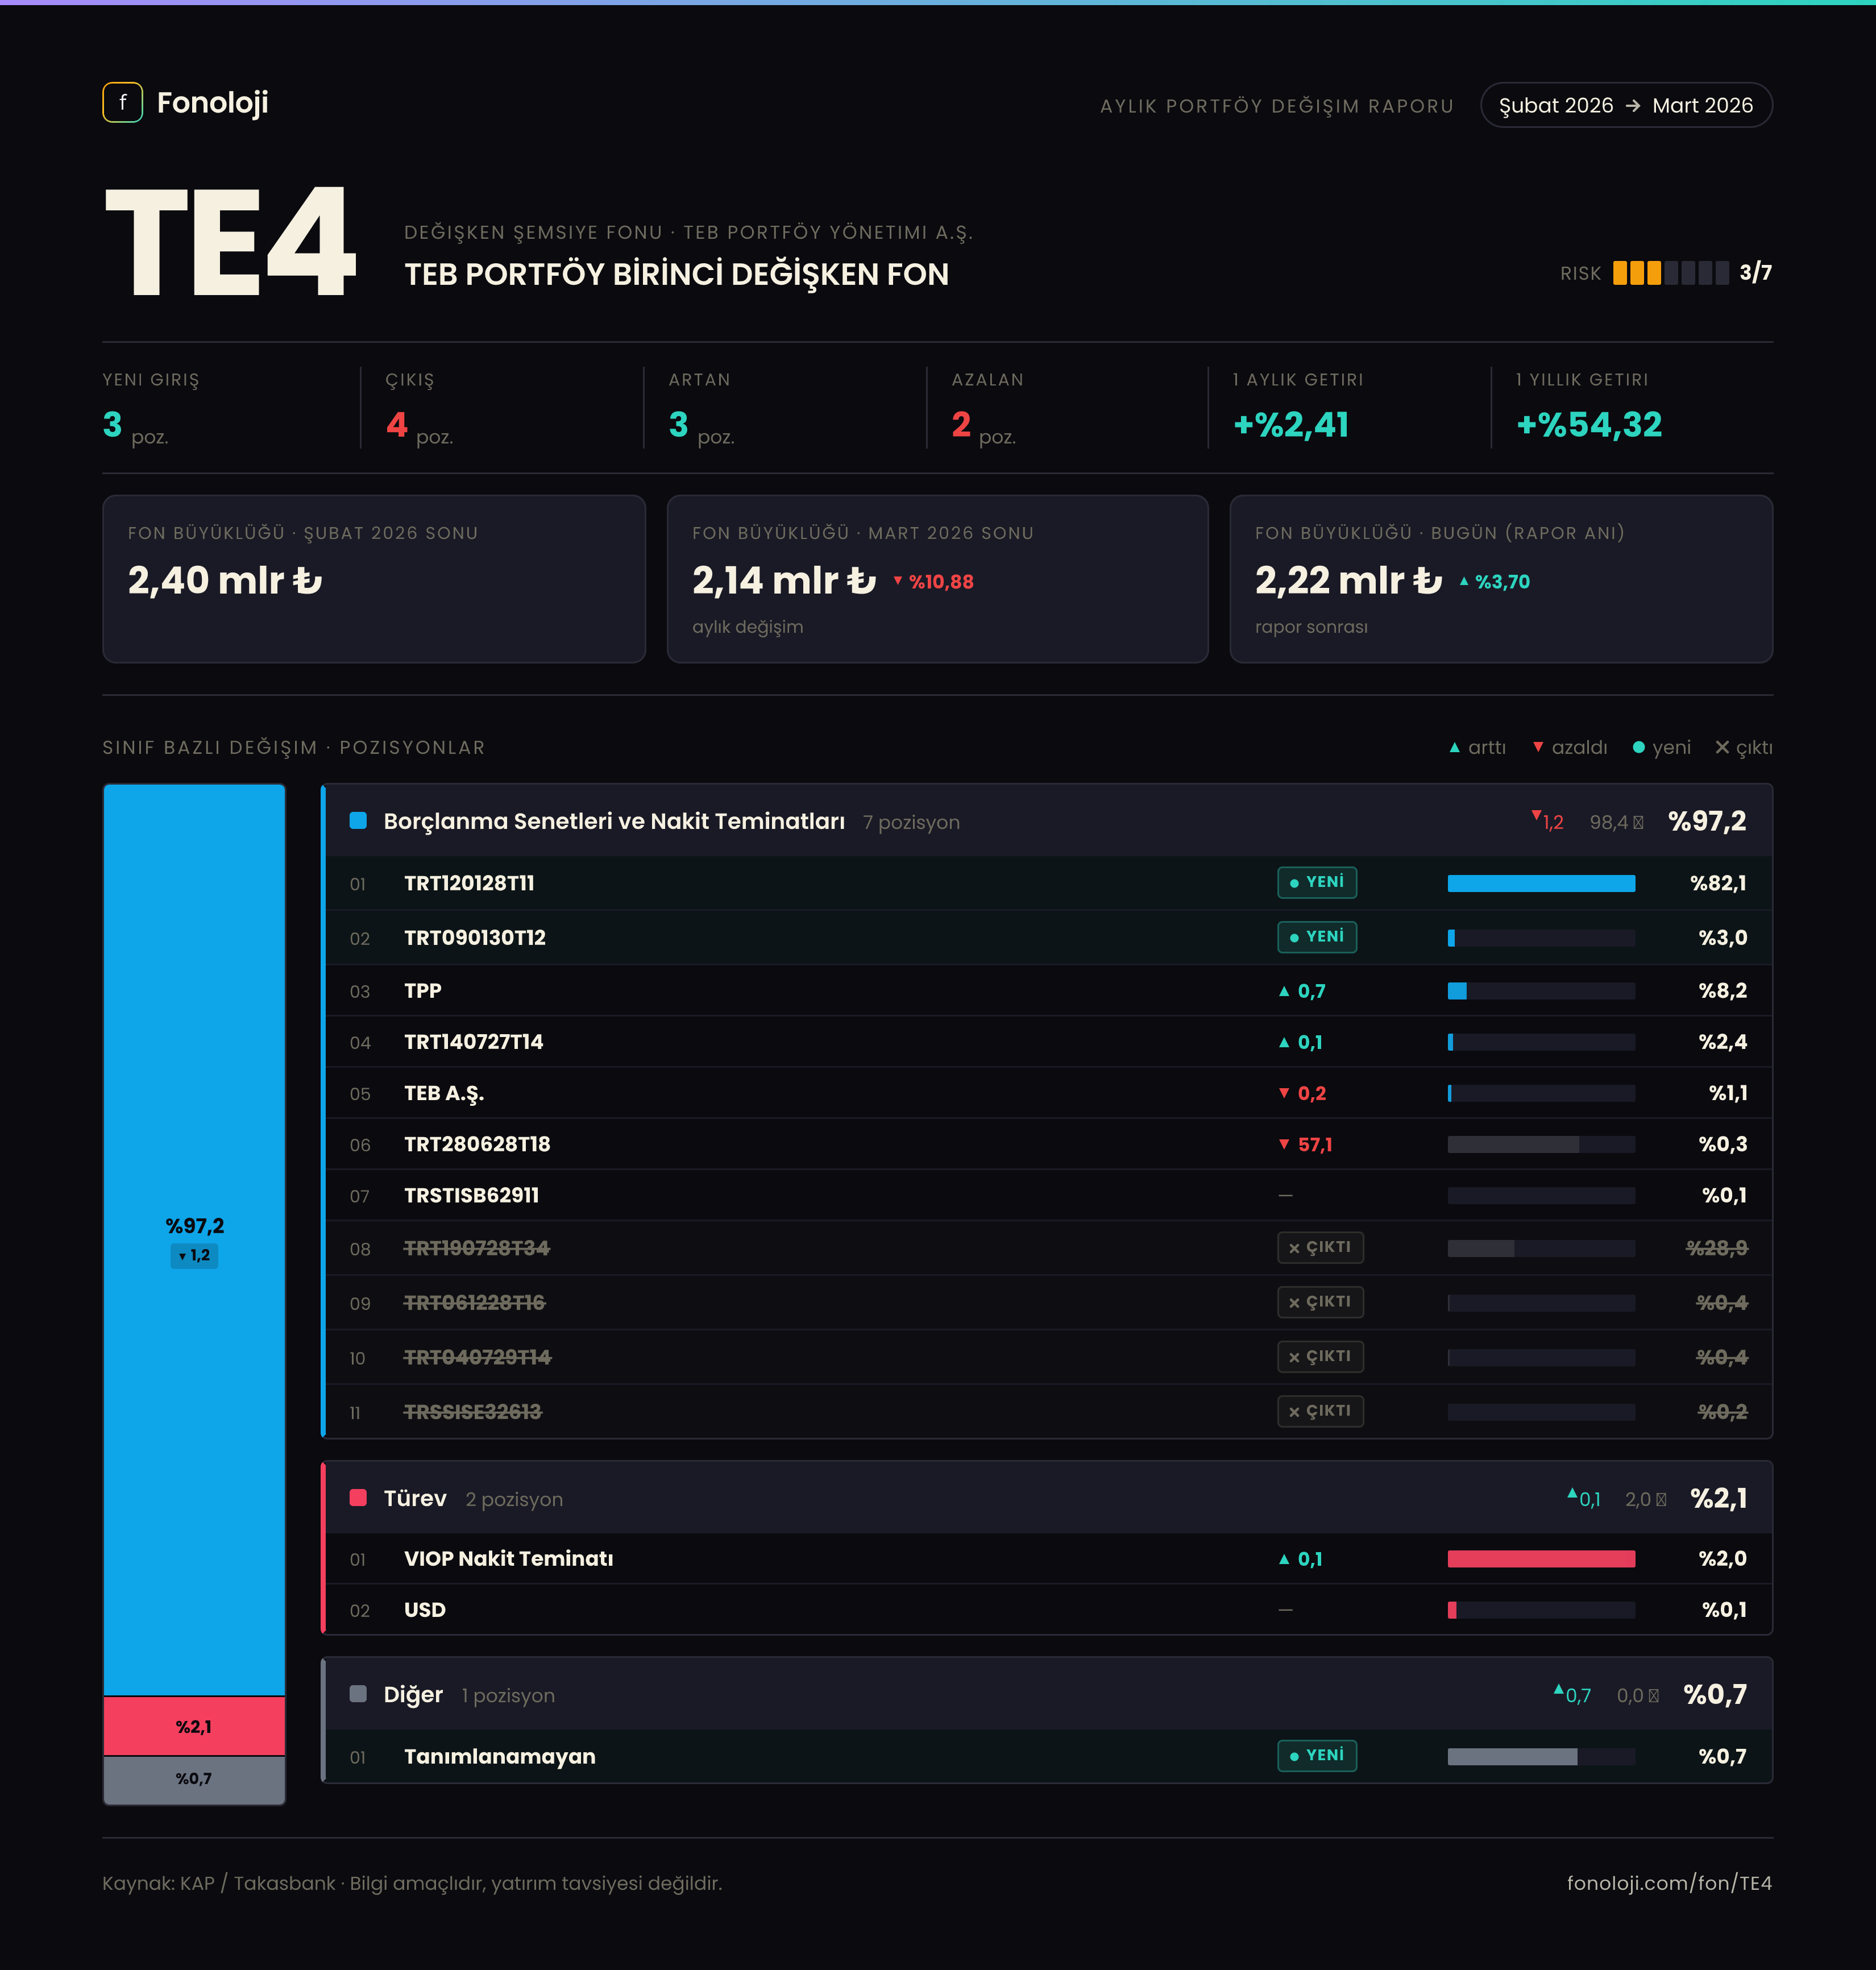
Task: Click the YENİ badge on Tanımlanamayan row
Action: pyautogui.click(x=1316, y=1755)
